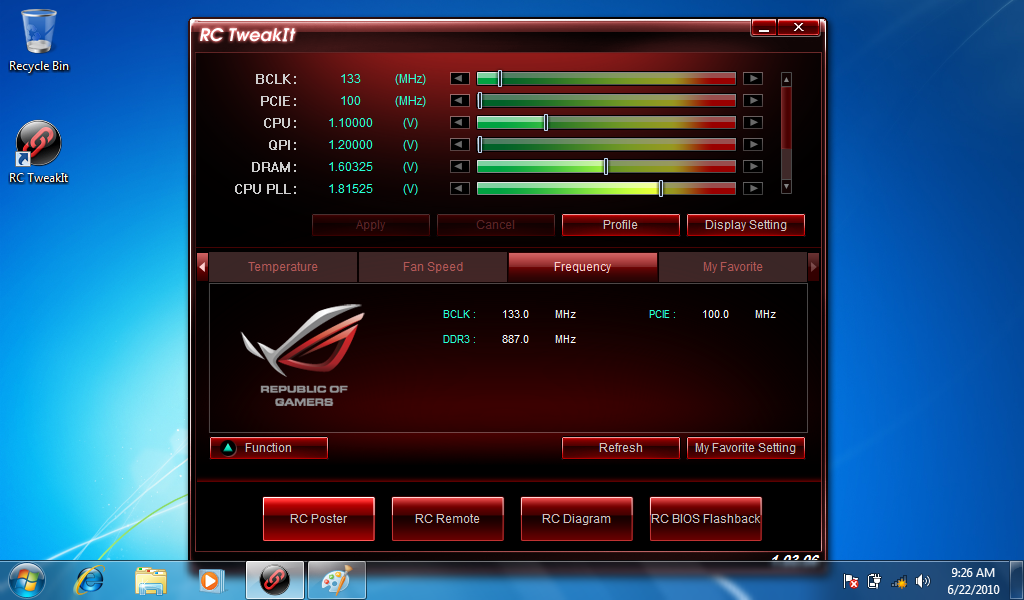
Task: Decrease BCLK with its left arrow
Action: point(460,78)
